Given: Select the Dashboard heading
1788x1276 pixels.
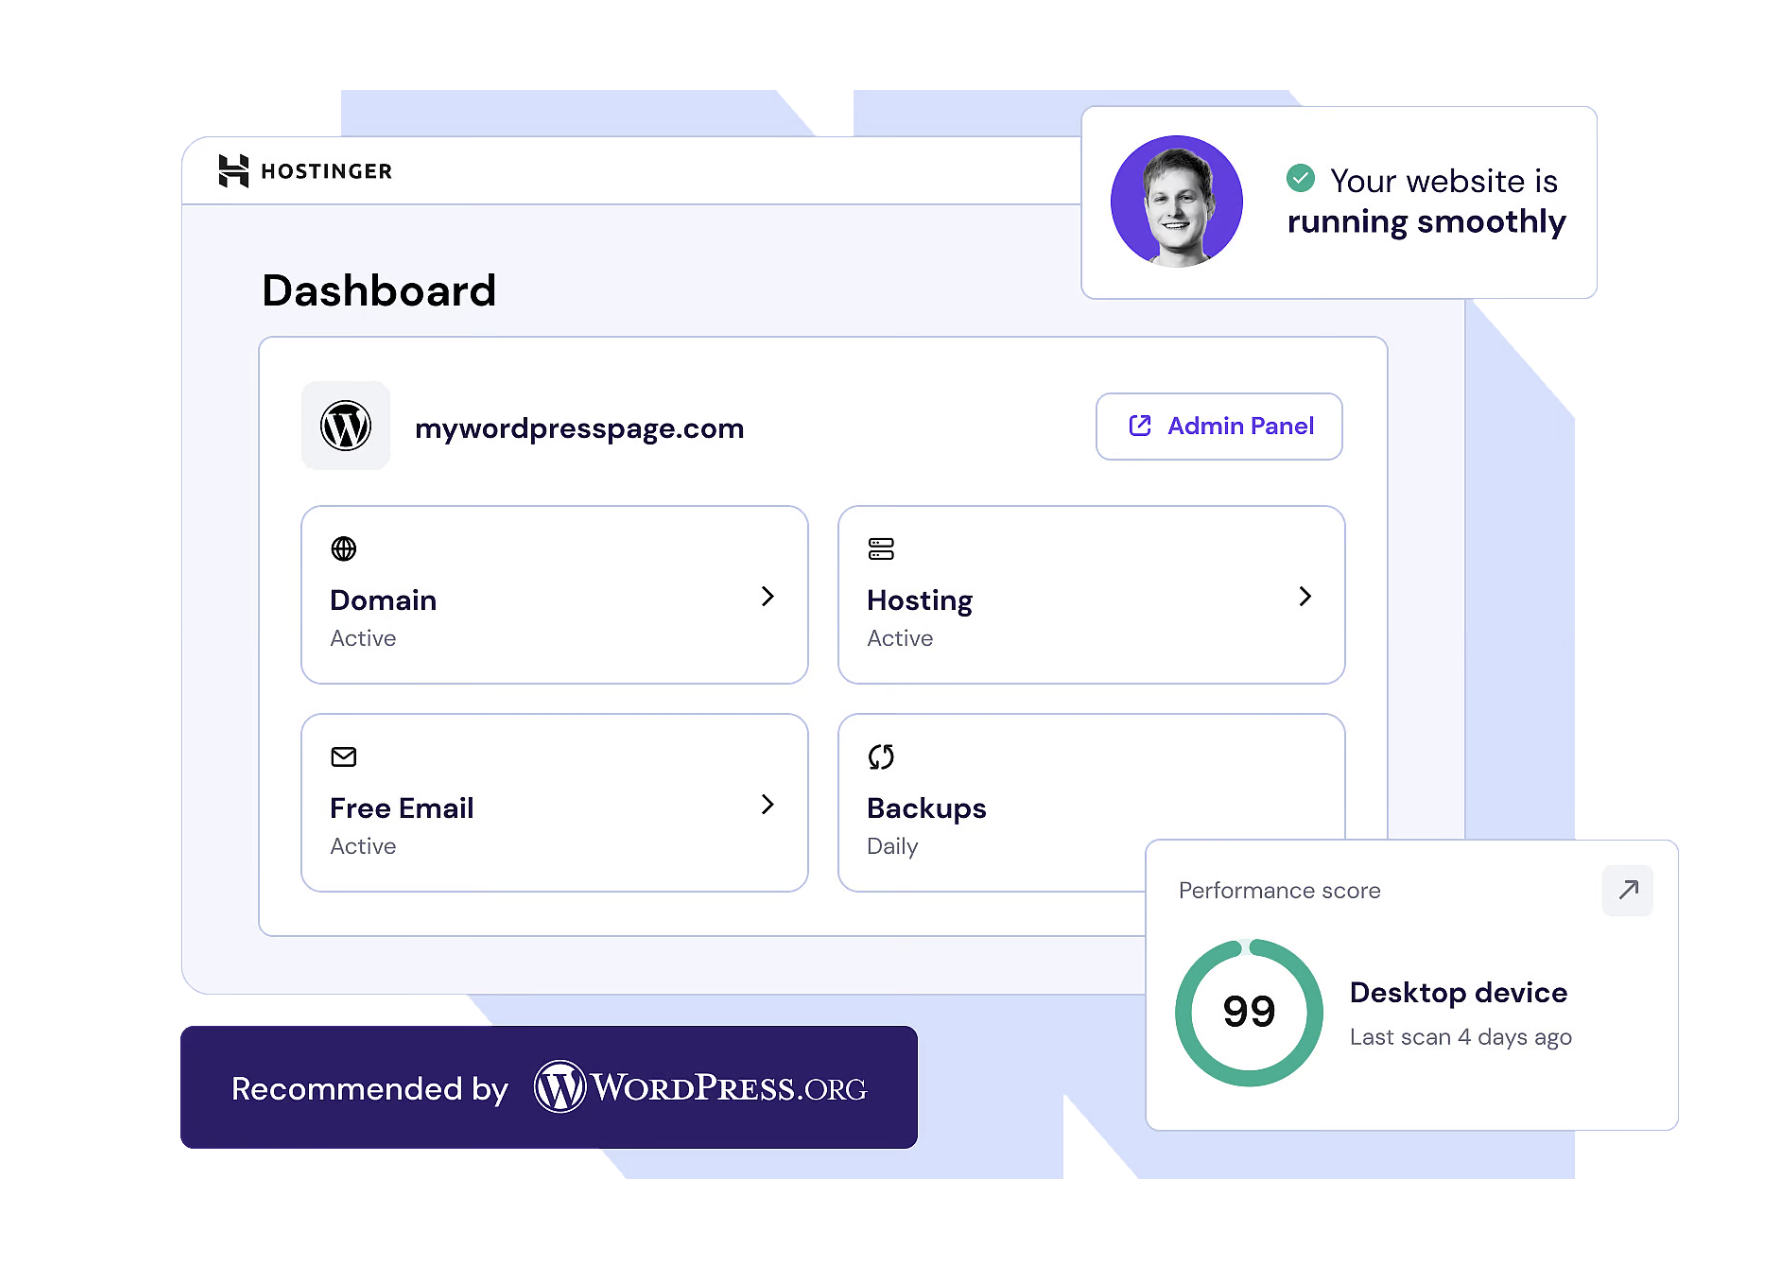Looking at the screenshot, I should (x=378, y=290).
